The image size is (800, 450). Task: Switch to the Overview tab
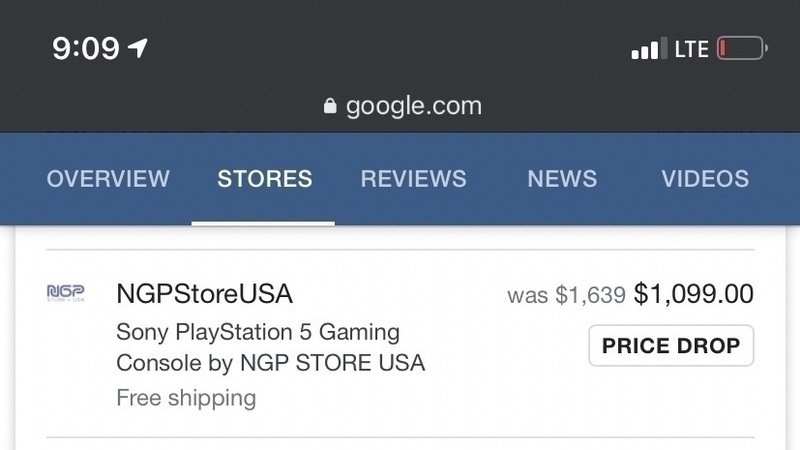pos(108,179)
